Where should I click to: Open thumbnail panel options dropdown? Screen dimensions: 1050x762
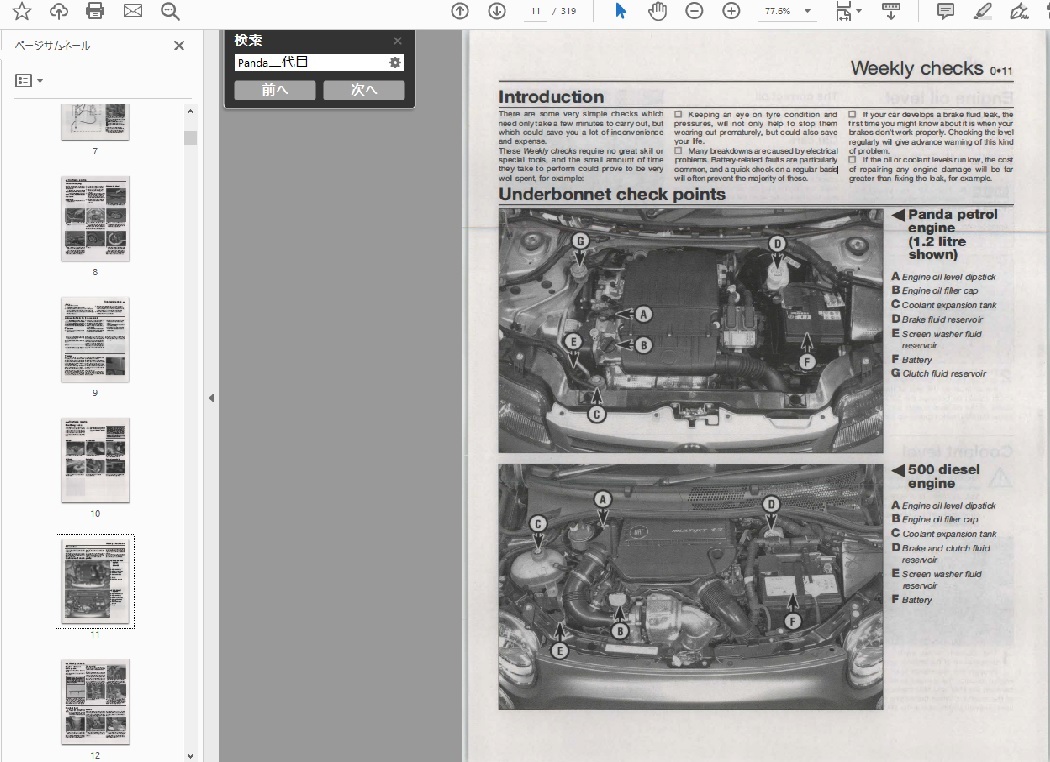[29, 80]
